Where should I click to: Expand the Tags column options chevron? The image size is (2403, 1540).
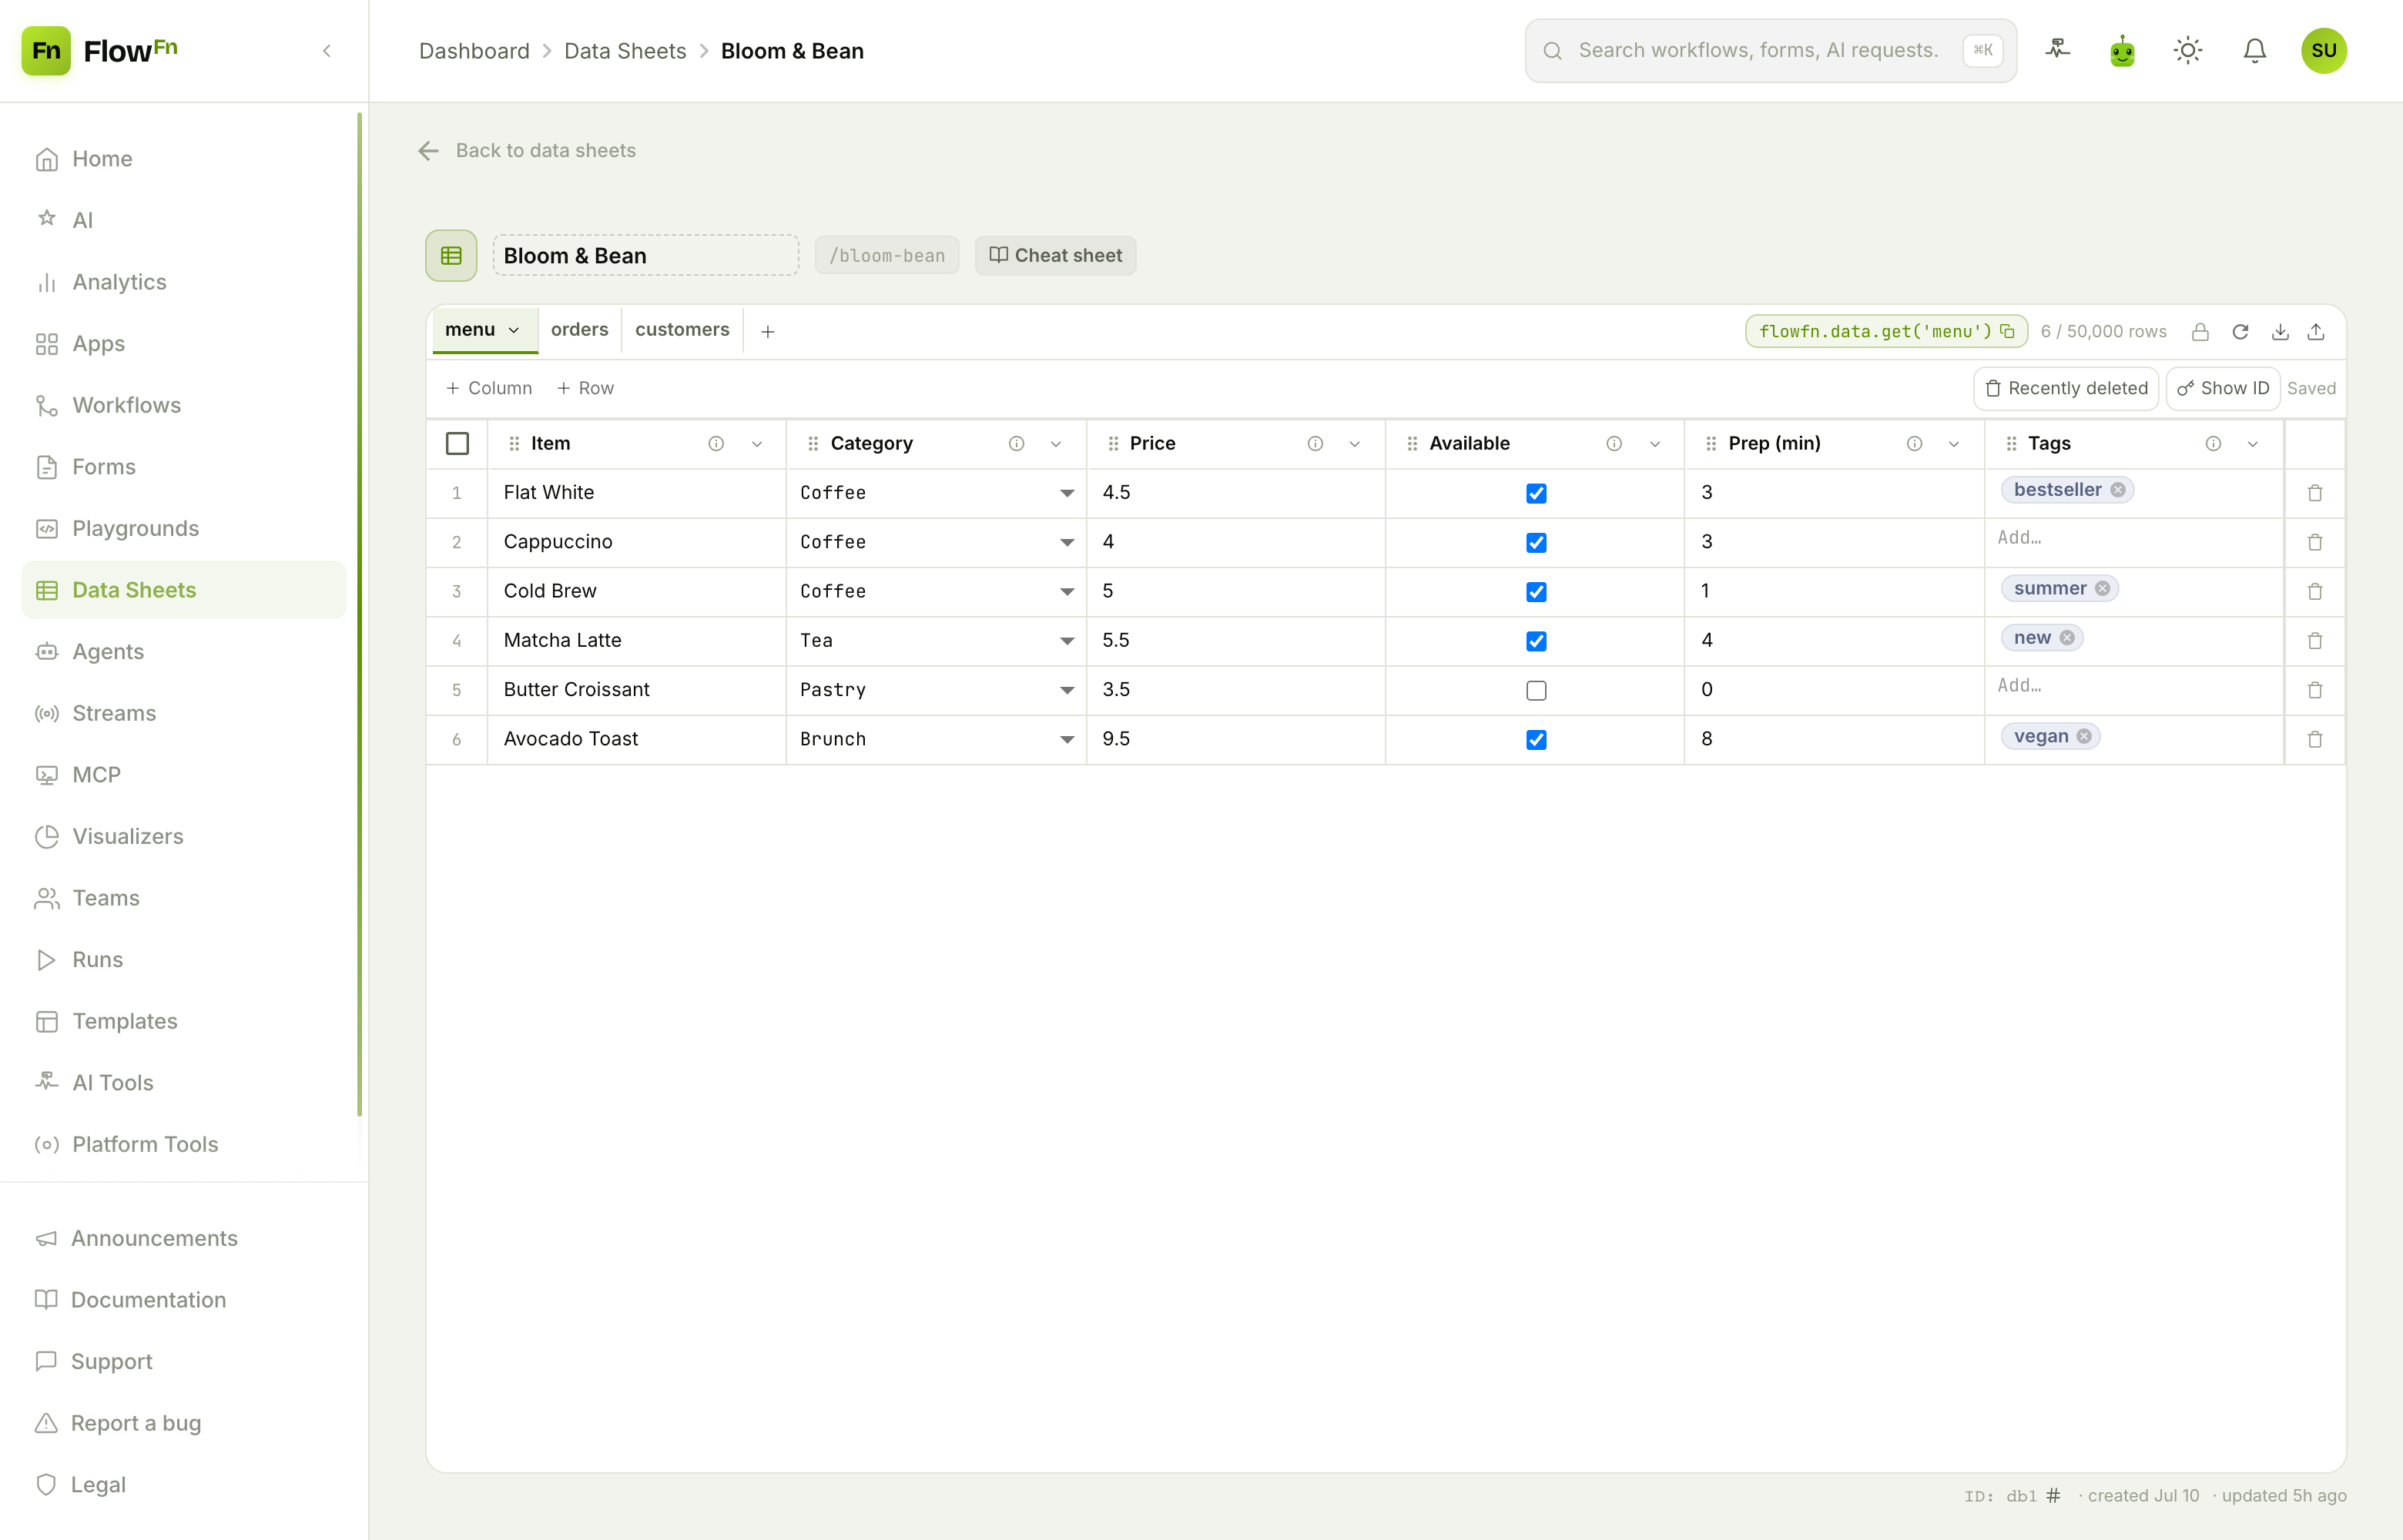click(x=2253, y=444)
